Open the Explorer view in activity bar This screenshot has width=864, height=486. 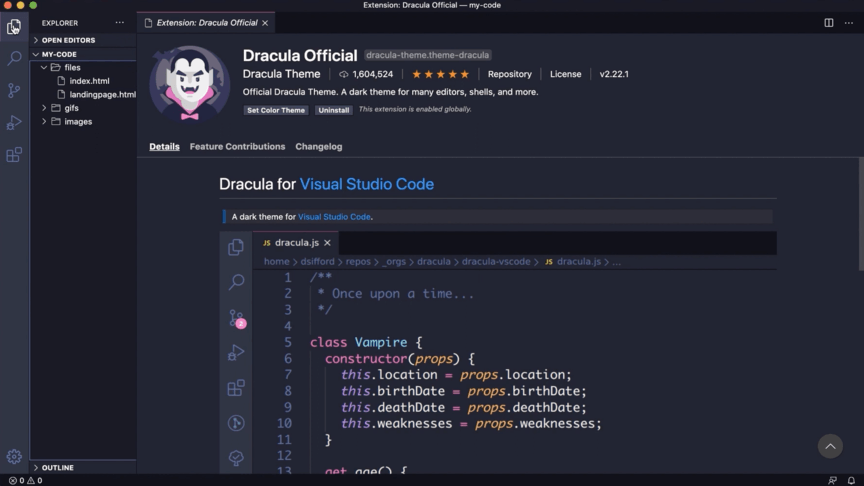[14, 26]
